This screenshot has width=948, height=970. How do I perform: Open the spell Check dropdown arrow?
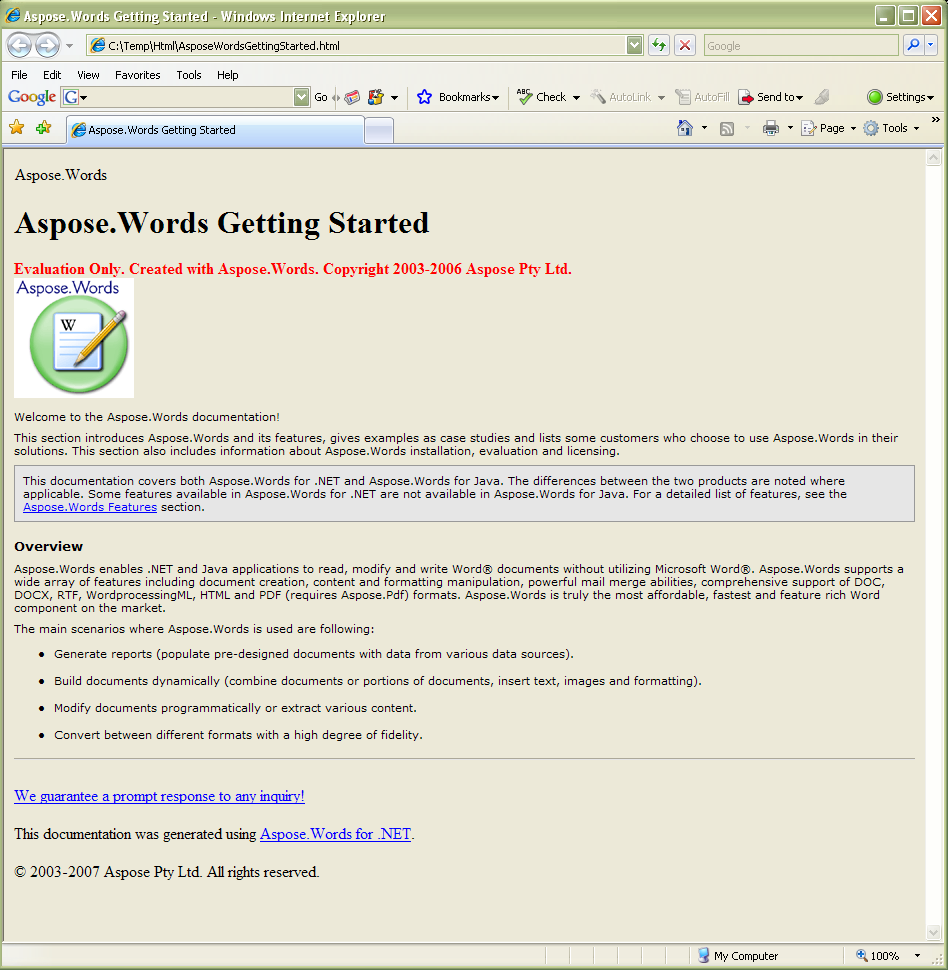[x=576, y=98]
